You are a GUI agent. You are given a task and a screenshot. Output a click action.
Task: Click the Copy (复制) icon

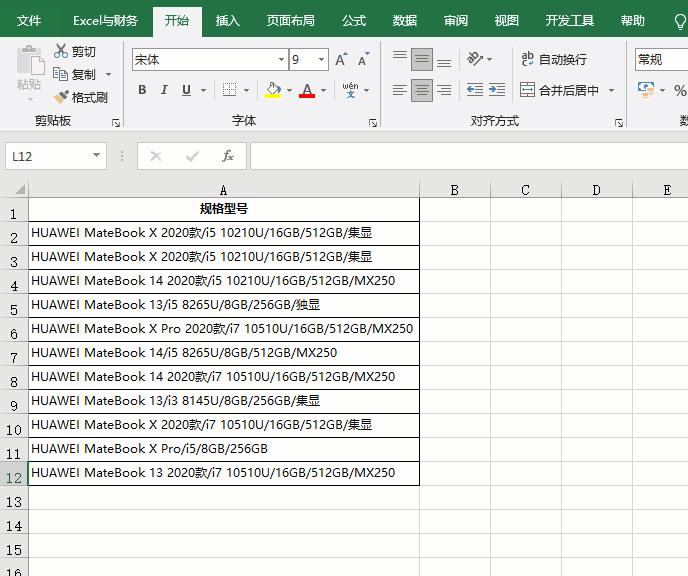60,74
